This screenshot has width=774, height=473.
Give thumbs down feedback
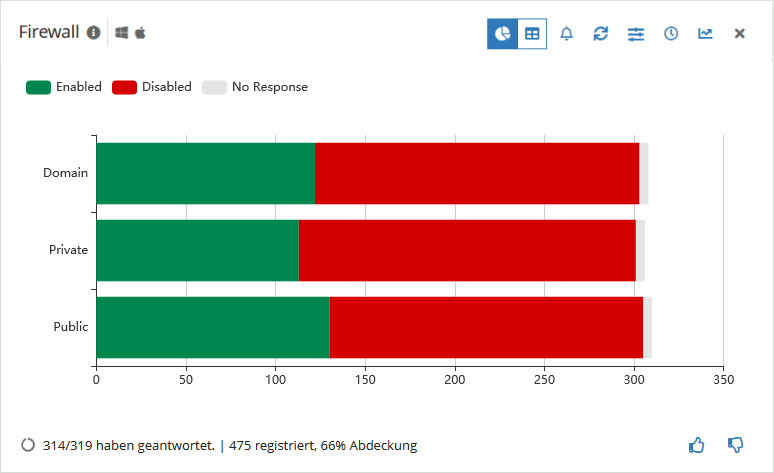[x=735, y=445]
